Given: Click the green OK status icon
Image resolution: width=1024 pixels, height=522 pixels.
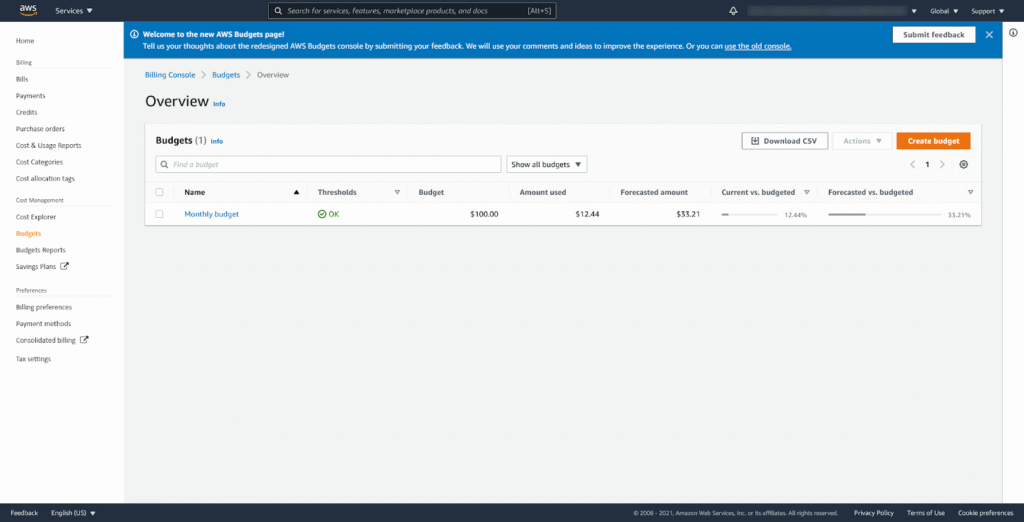Looking at the screenshot, I should coord(321,214).
